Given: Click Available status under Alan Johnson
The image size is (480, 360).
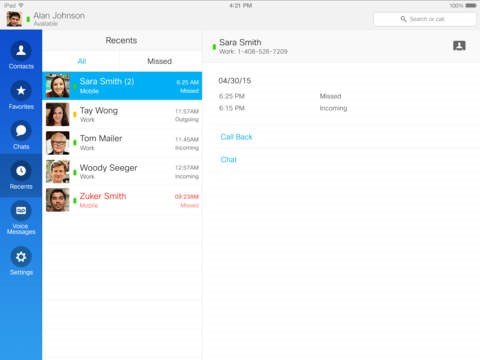Looking at the screenshot, I should [x=46, y=23].
